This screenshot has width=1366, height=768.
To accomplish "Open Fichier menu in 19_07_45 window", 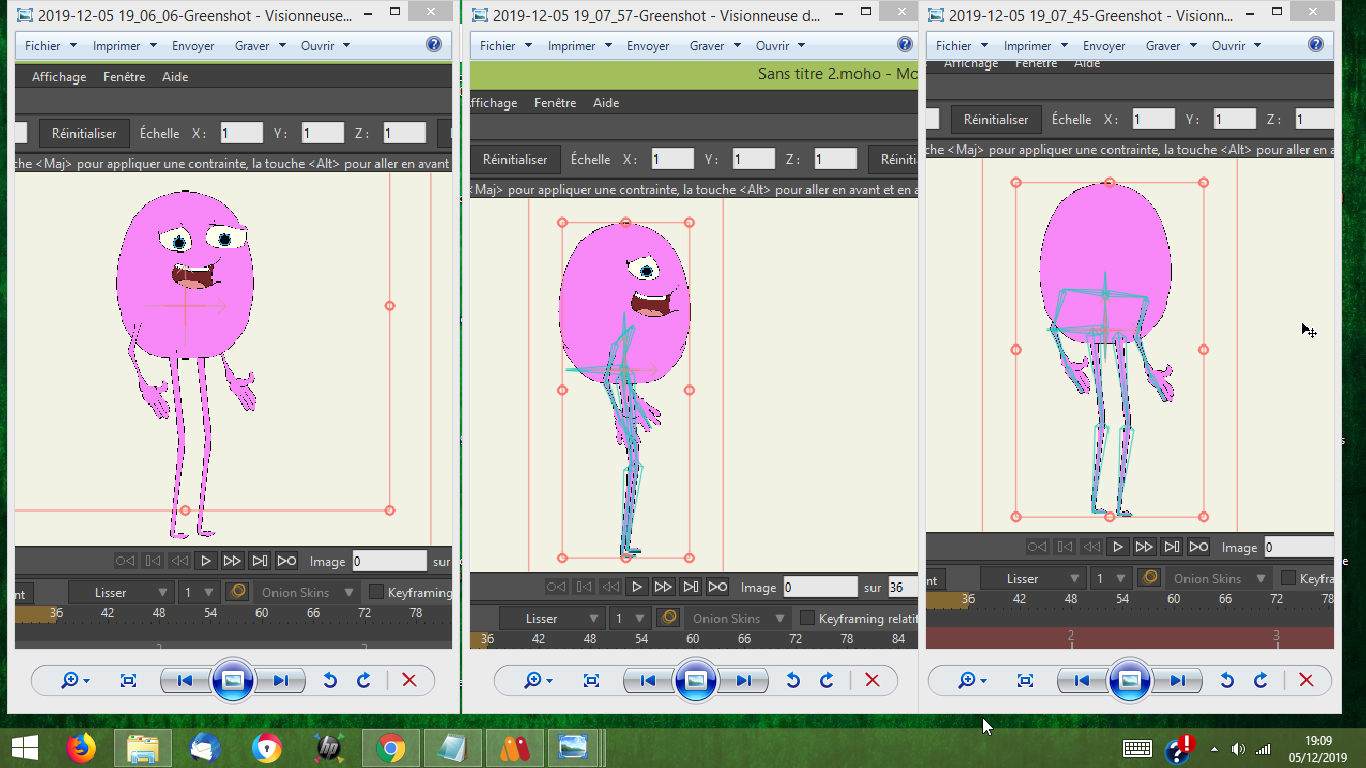I will click(x=961, y=46).
